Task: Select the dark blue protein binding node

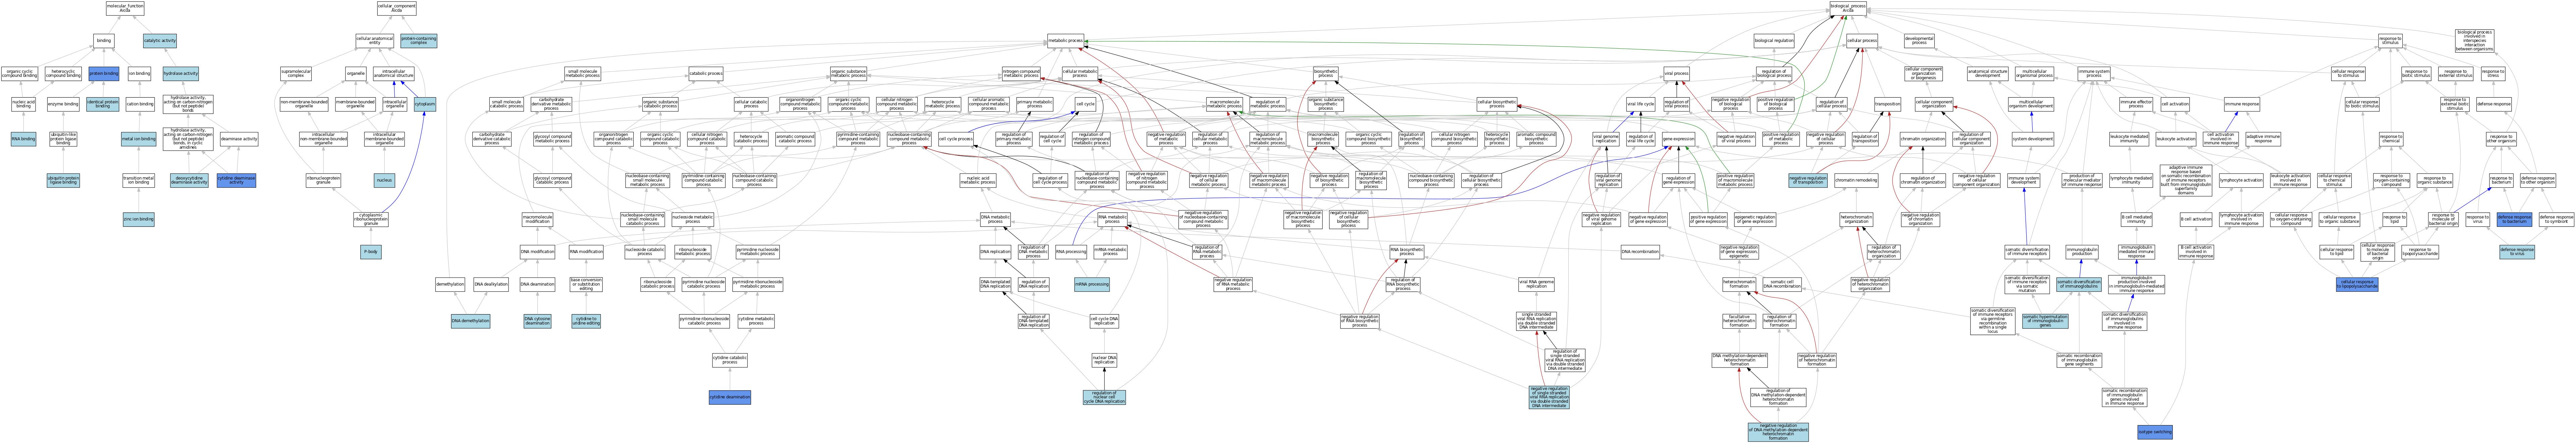Action: click(104, 73)
